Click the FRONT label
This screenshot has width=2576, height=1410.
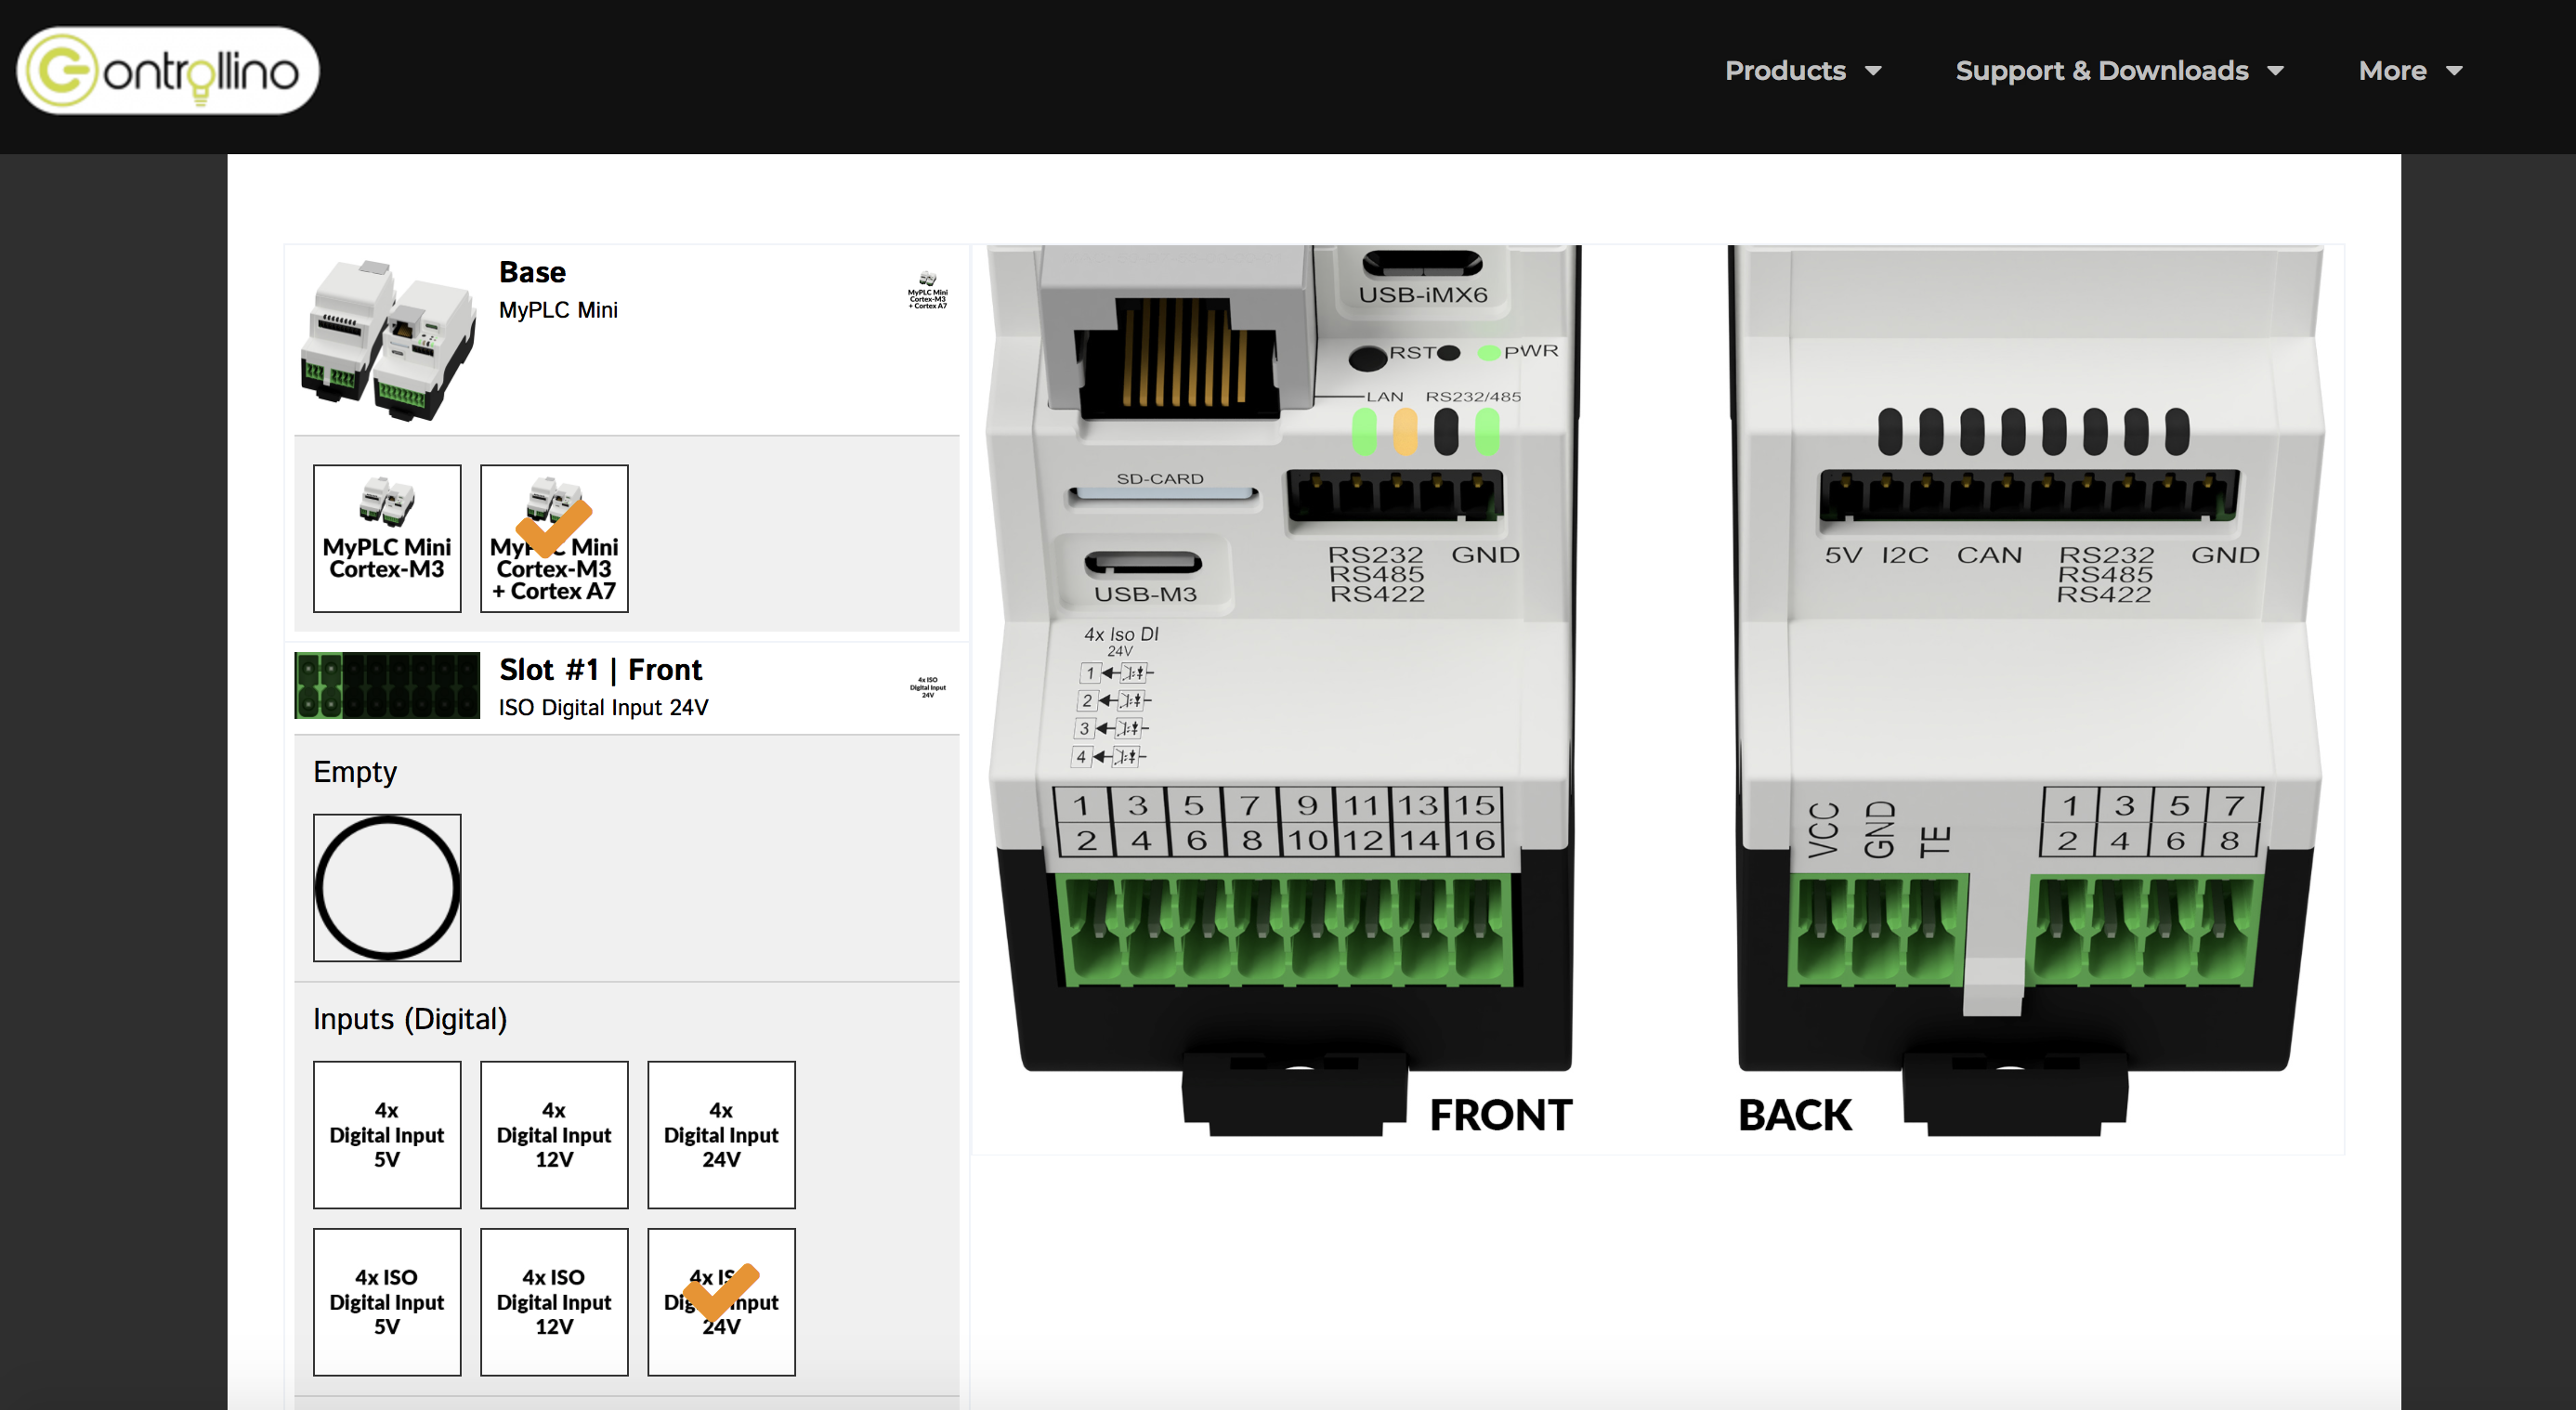1500,1115
